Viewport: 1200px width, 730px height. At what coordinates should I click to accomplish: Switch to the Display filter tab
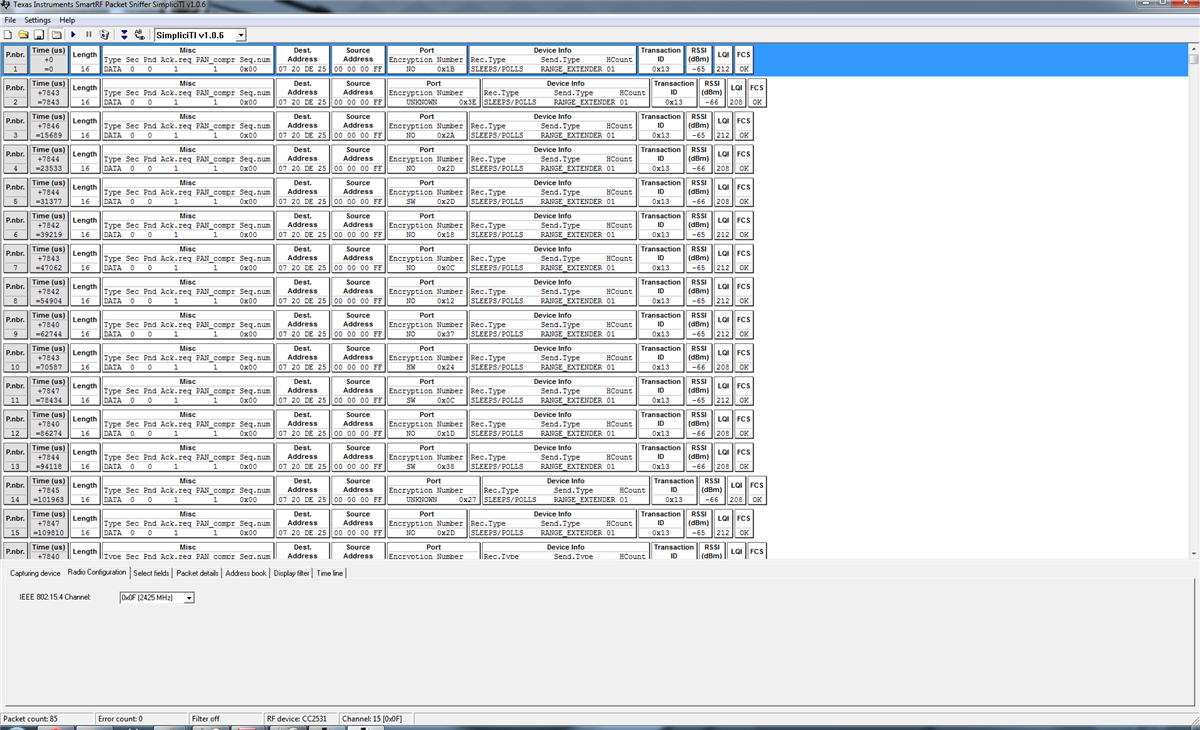292,573
